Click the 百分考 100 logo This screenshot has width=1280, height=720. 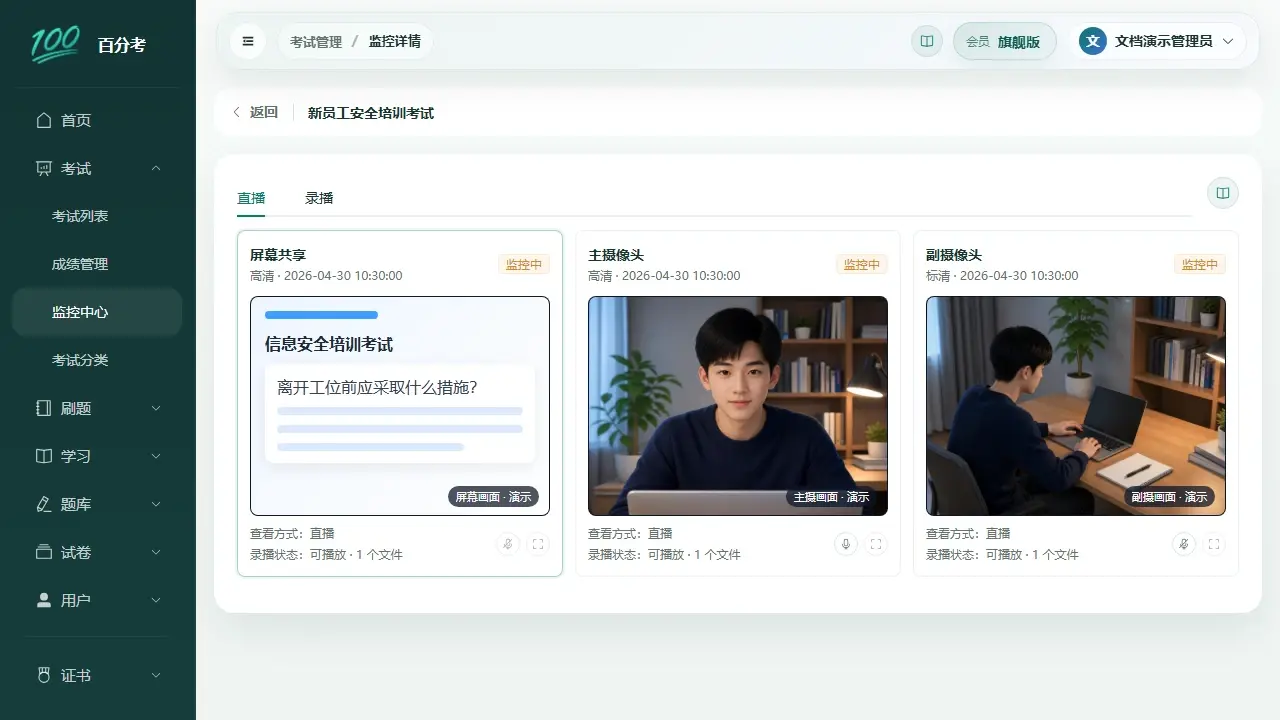(x=56, y=44)
